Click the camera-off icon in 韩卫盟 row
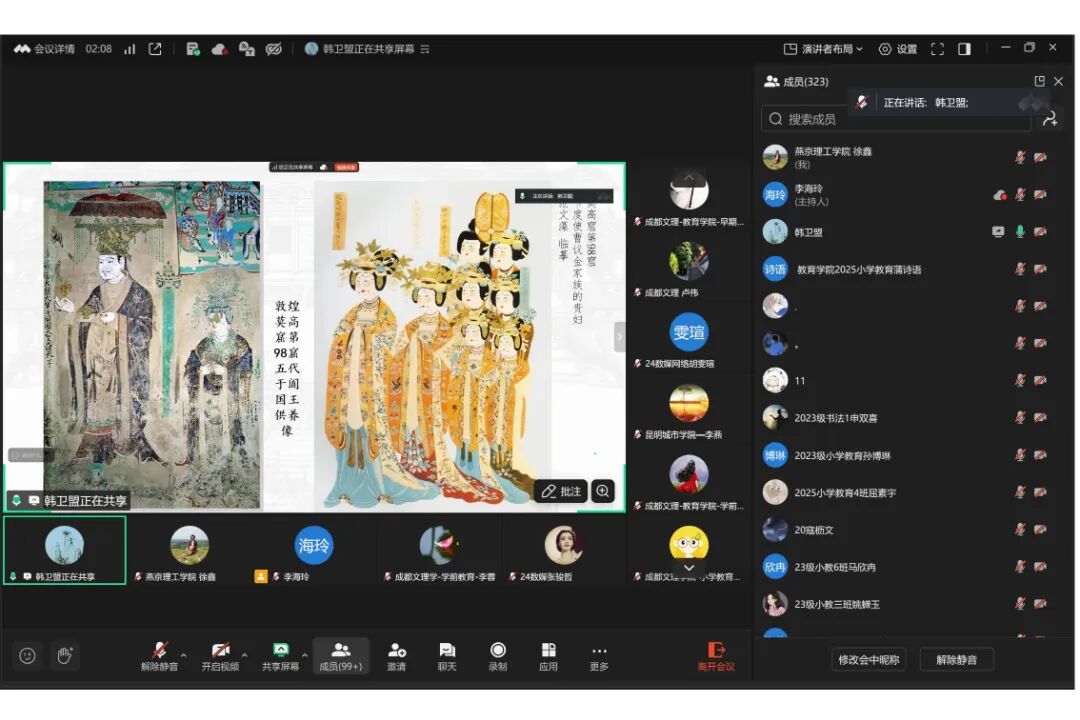 (1041, 232)
